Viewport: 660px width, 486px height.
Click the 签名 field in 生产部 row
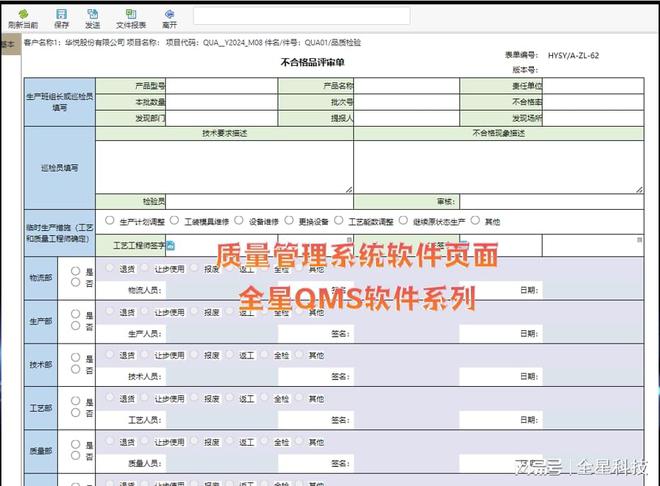tap(406, 334)
